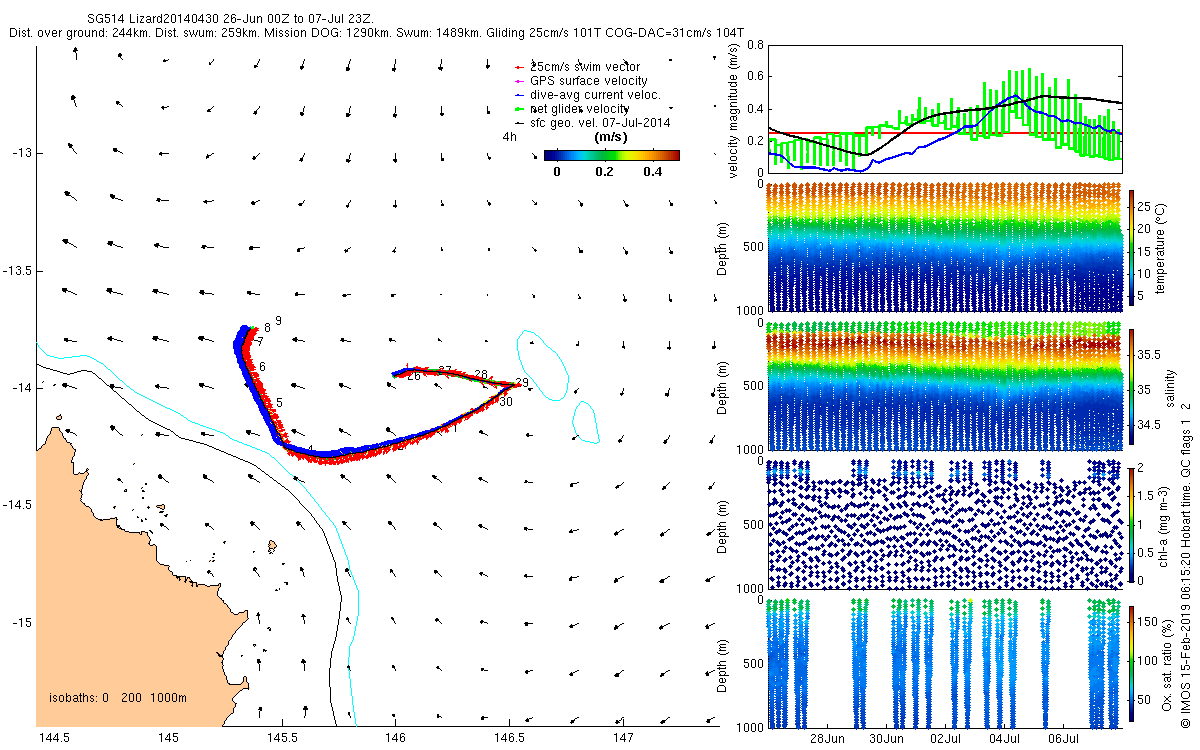Click the salinity color bar
Image resolution: width=1200 pixels, height=750 pixels.
pyautogui.click(x=1132, y=389)
